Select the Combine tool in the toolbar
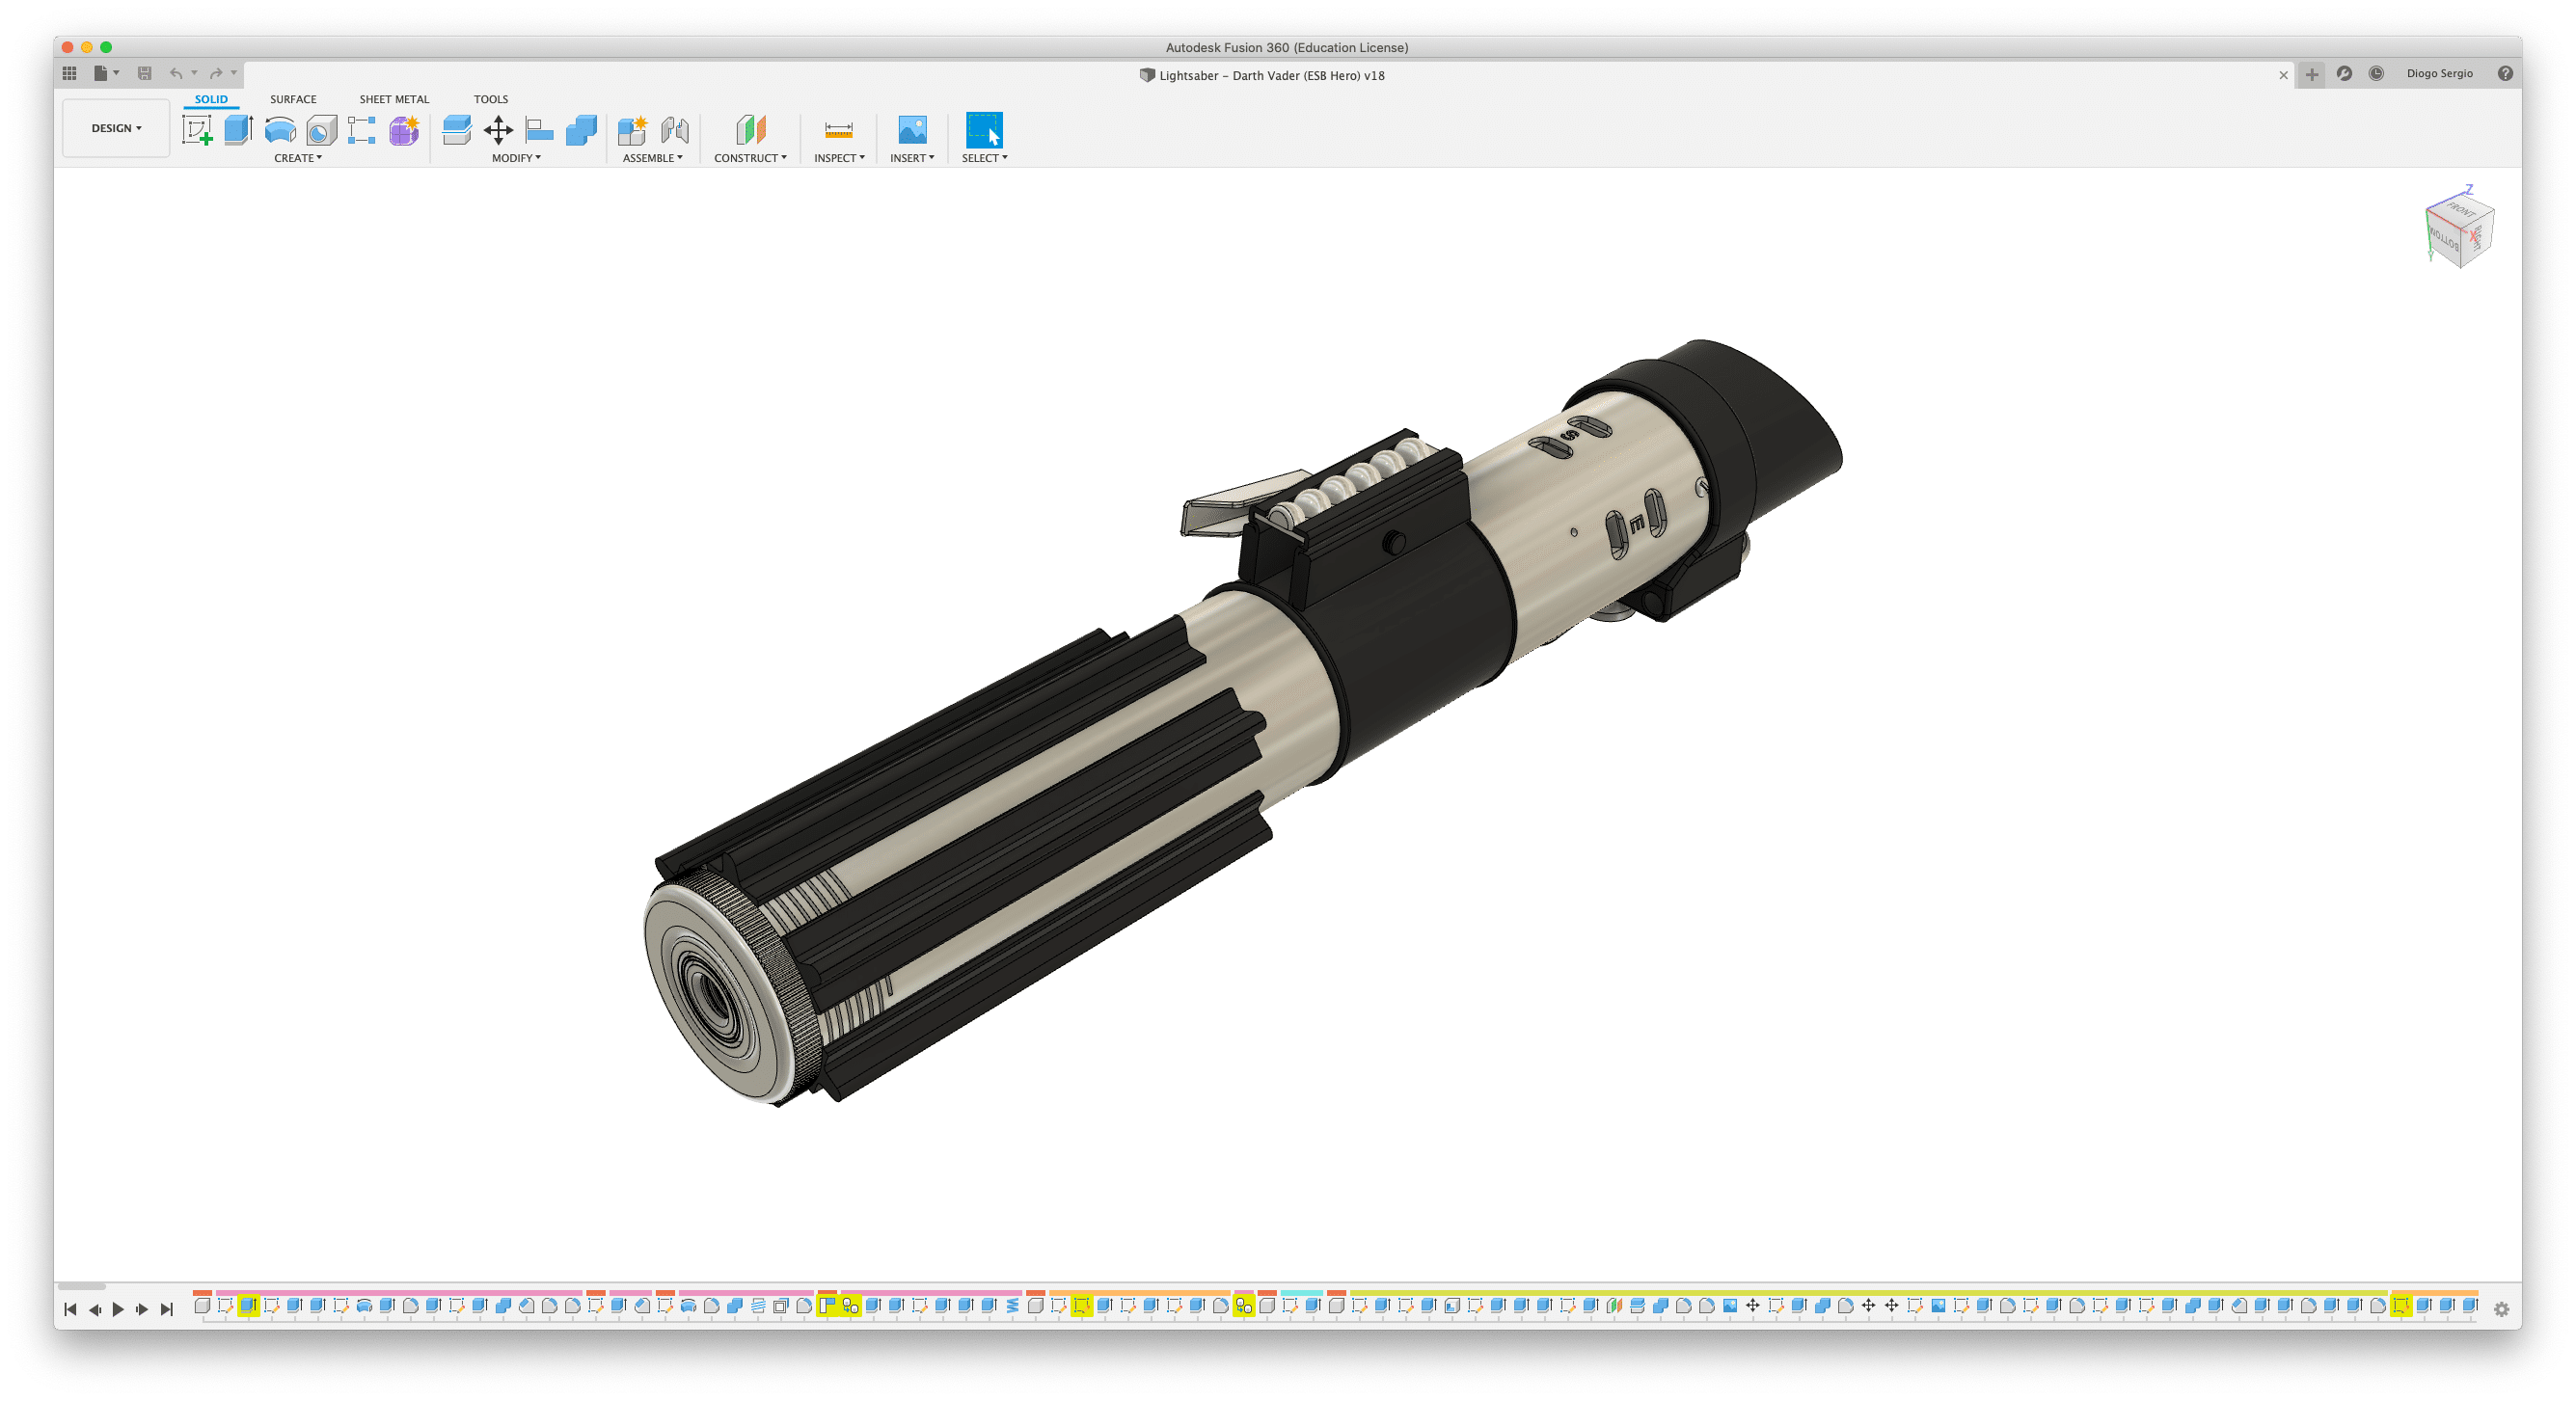 (x=581, y=130)
